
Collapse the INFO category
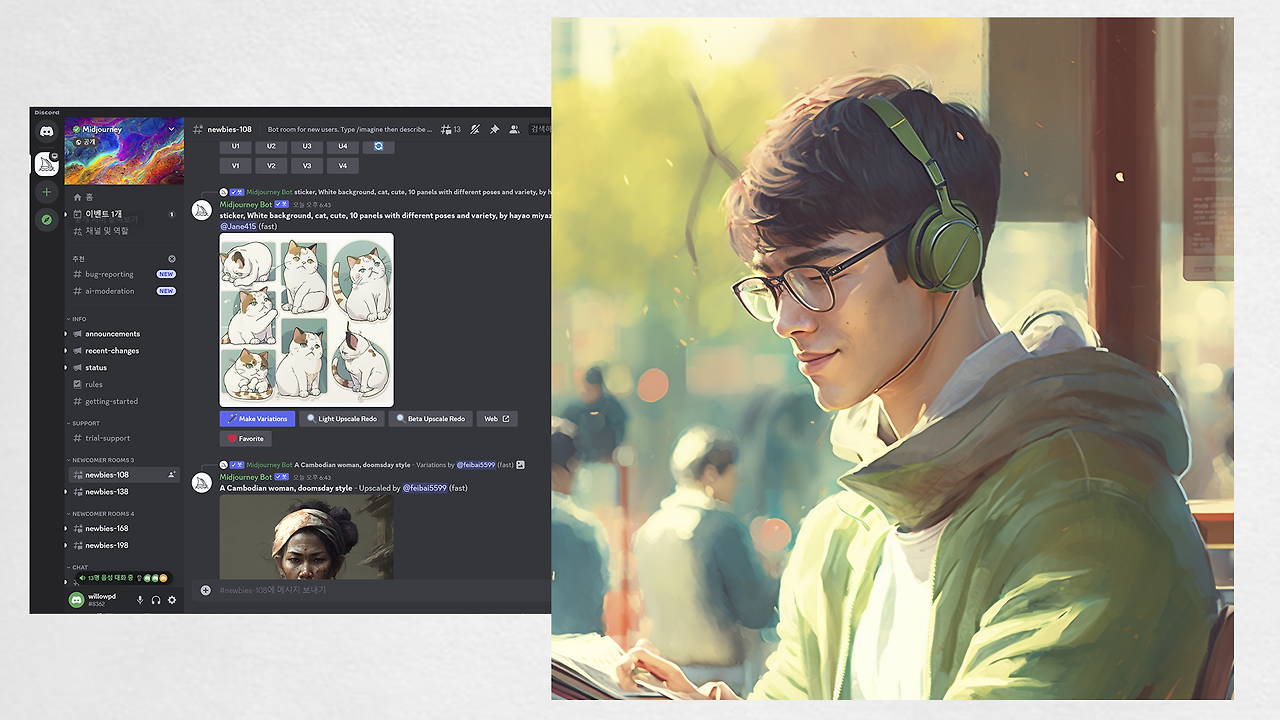pyautogui.click(x=76, y=319)
